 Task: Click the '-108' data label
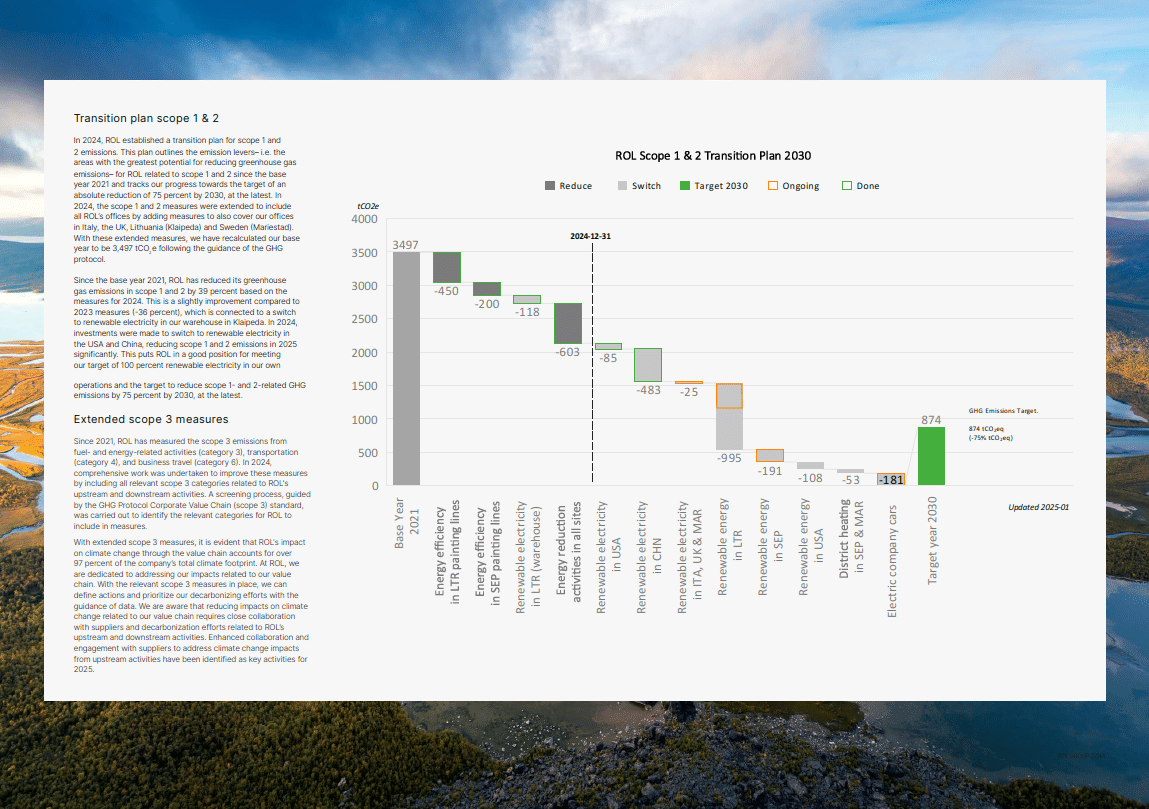pyautogui.click(x=810, y=478)
